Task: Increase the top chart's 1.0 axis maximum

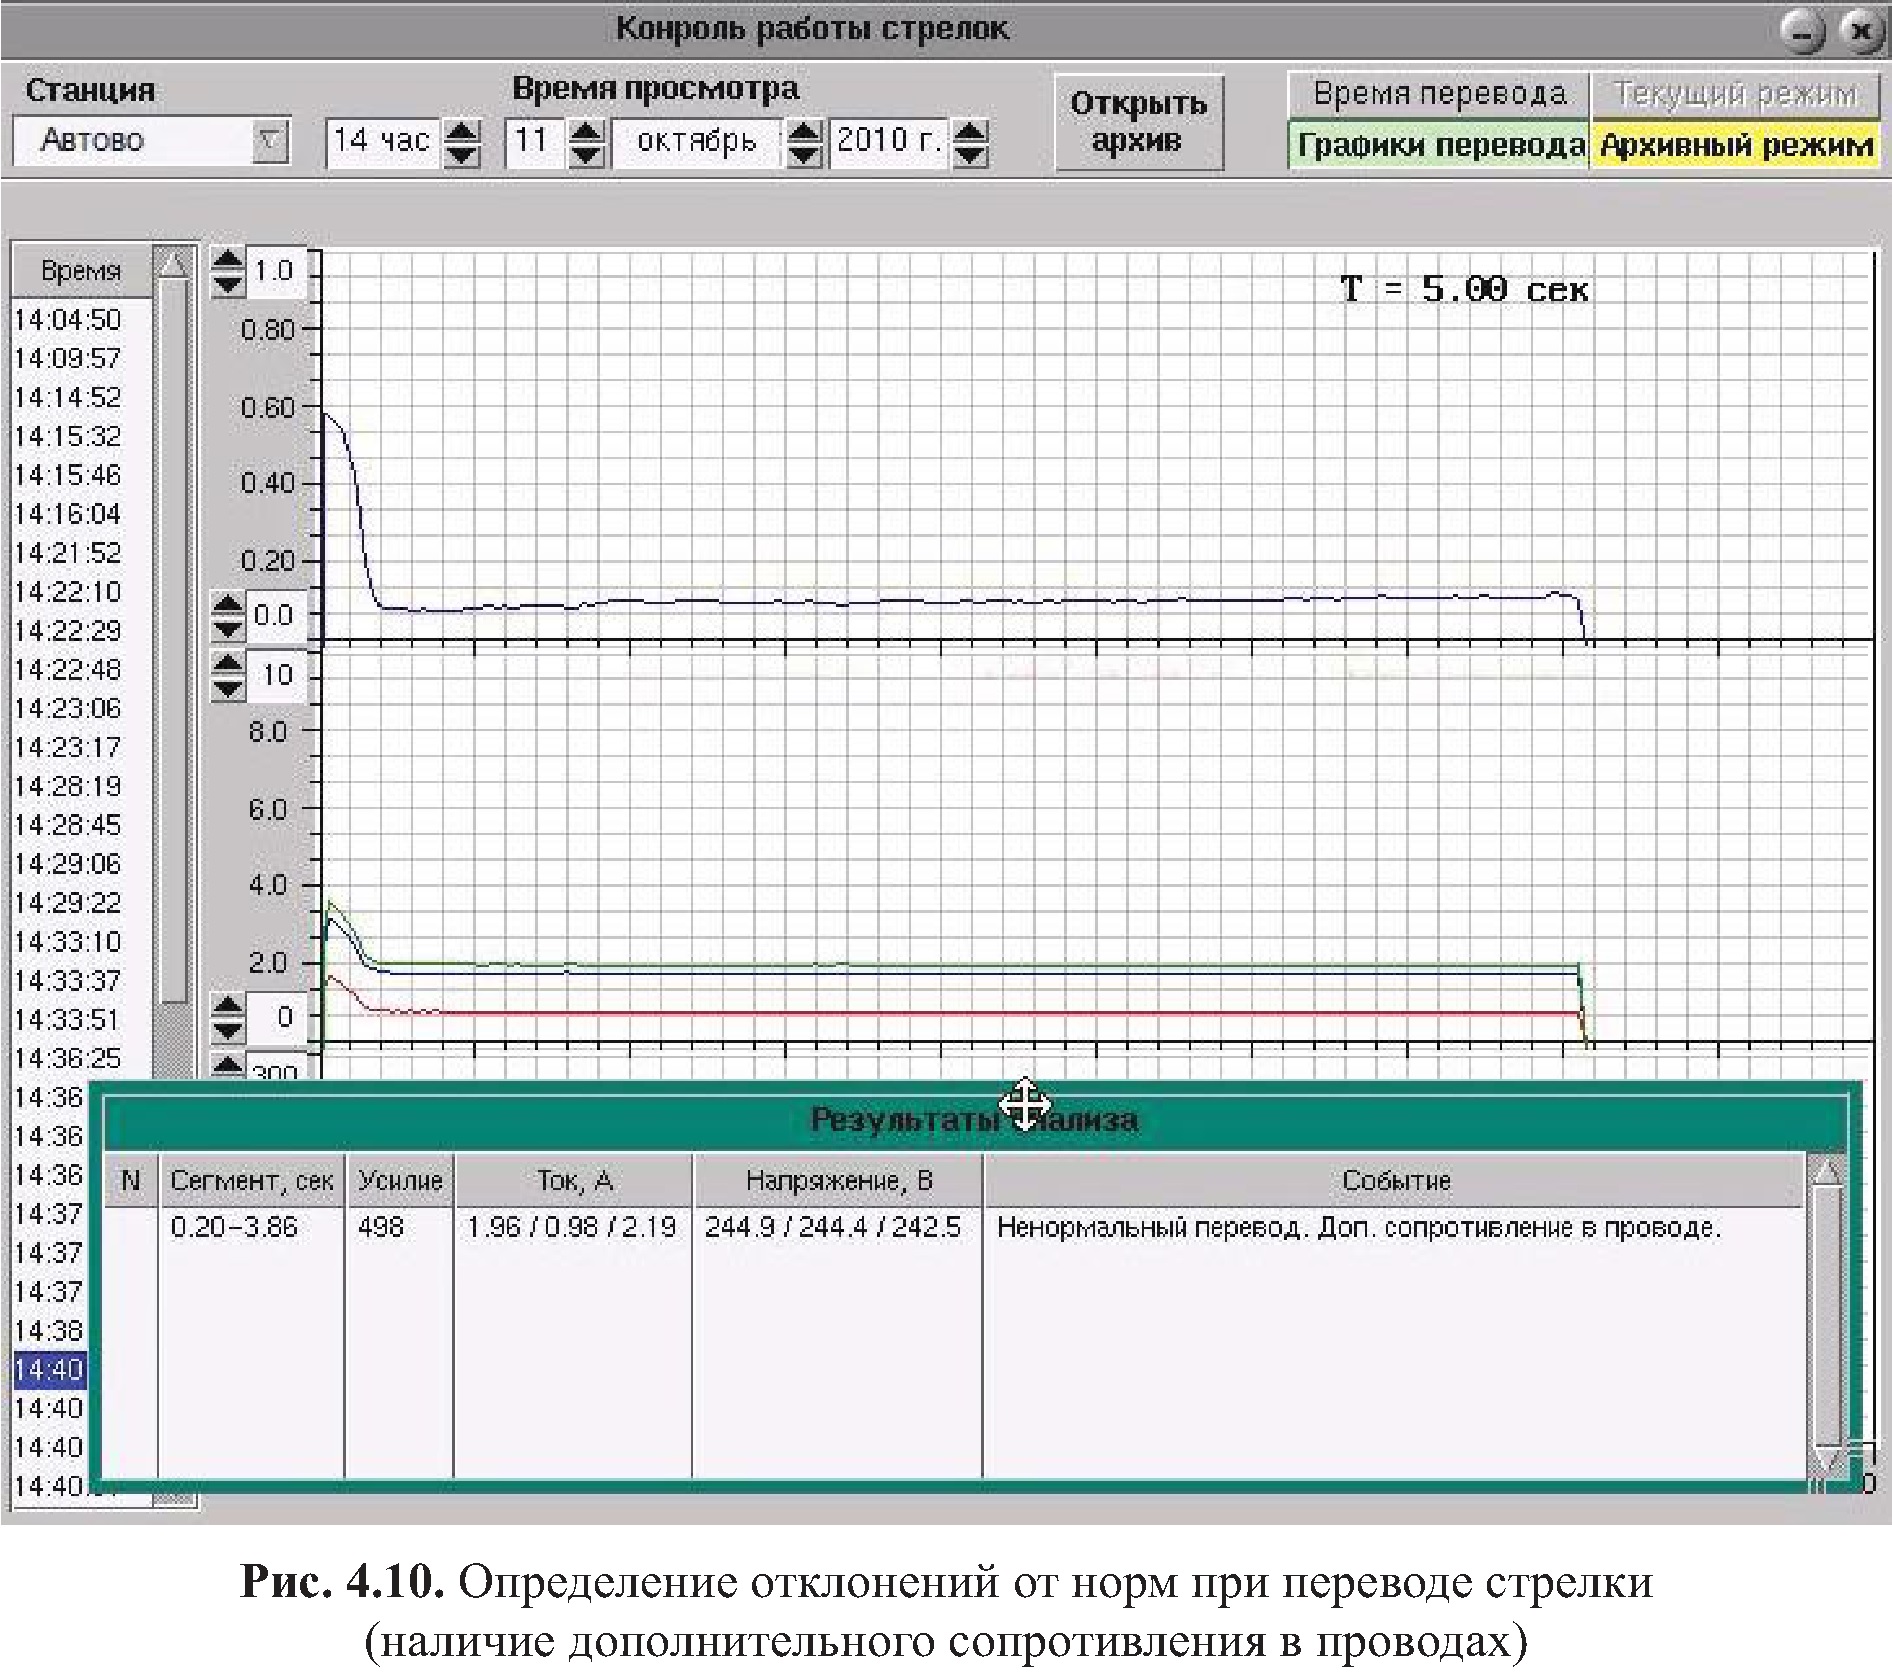Action: click(x=228, y=260)
